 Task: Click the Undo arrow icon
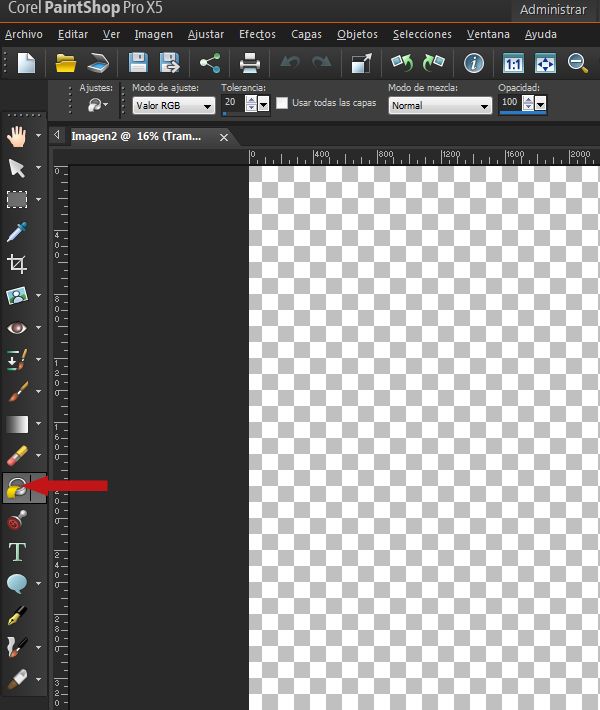click(290, 62)
